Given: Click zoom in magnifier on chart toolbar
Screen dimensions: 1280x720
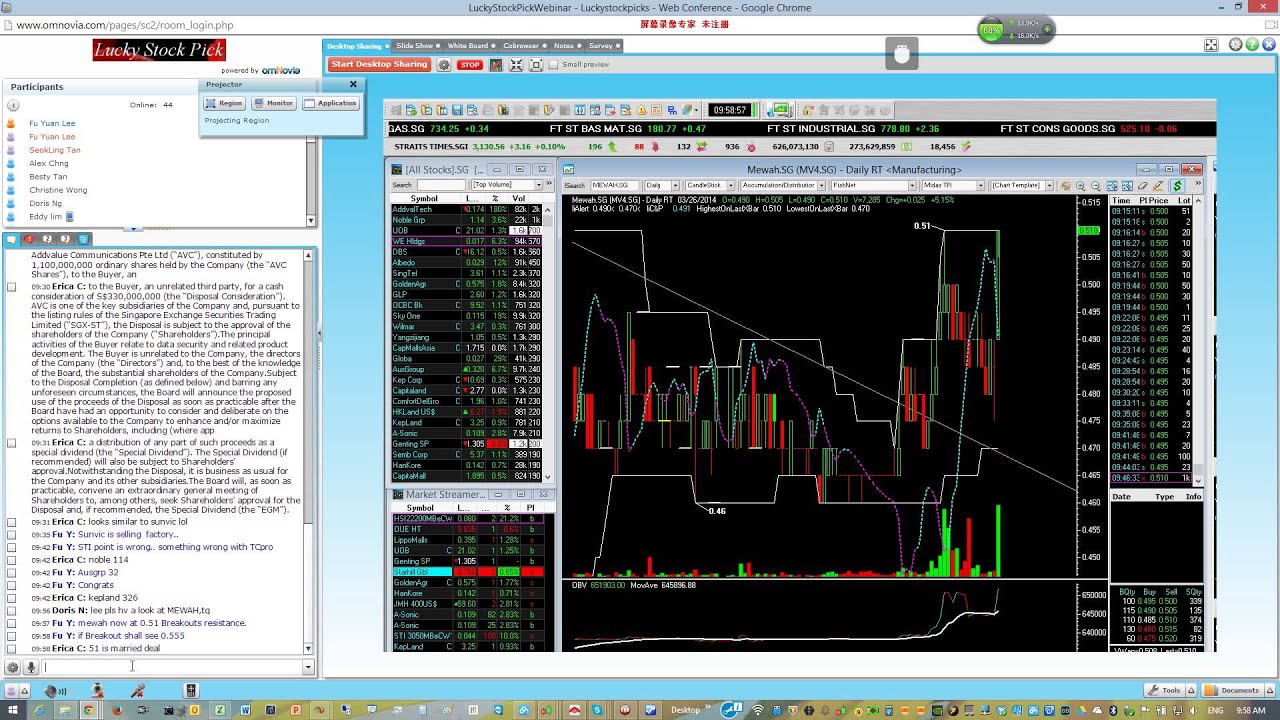Looking at the screenshot, I should pyautogui.click(x=1081, y=186).
